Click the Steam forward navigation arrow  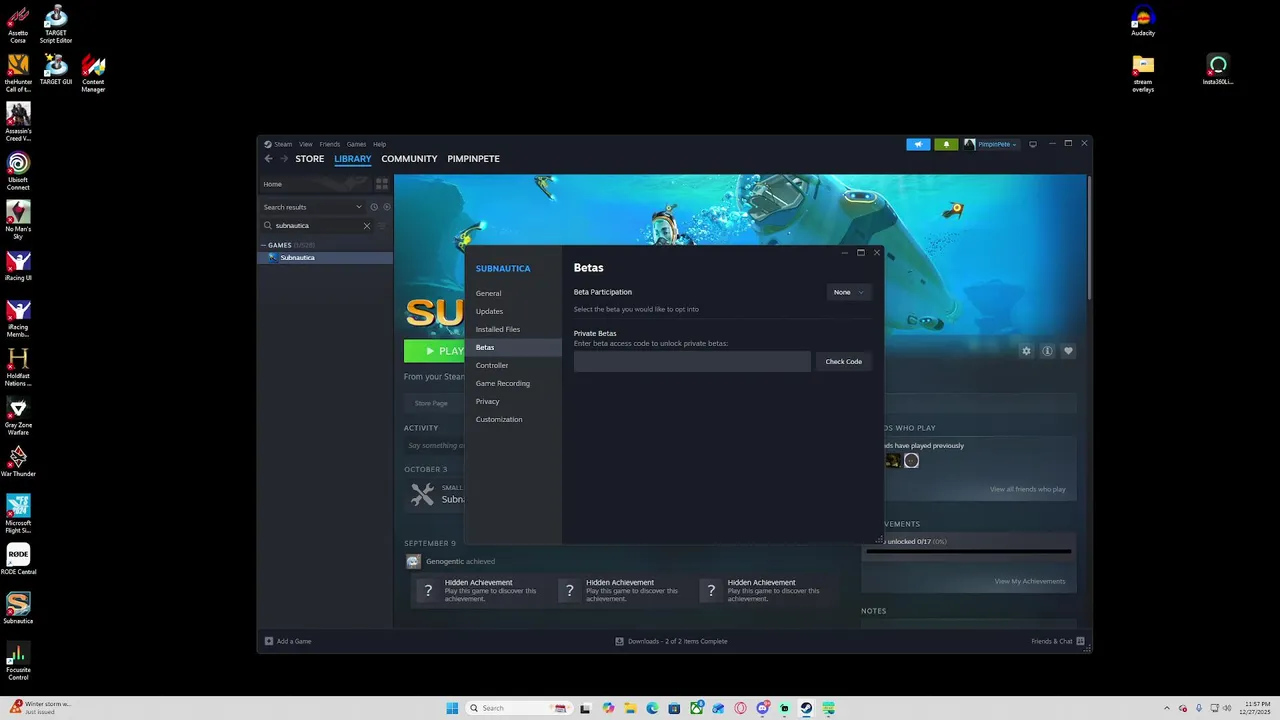point(284,159)
